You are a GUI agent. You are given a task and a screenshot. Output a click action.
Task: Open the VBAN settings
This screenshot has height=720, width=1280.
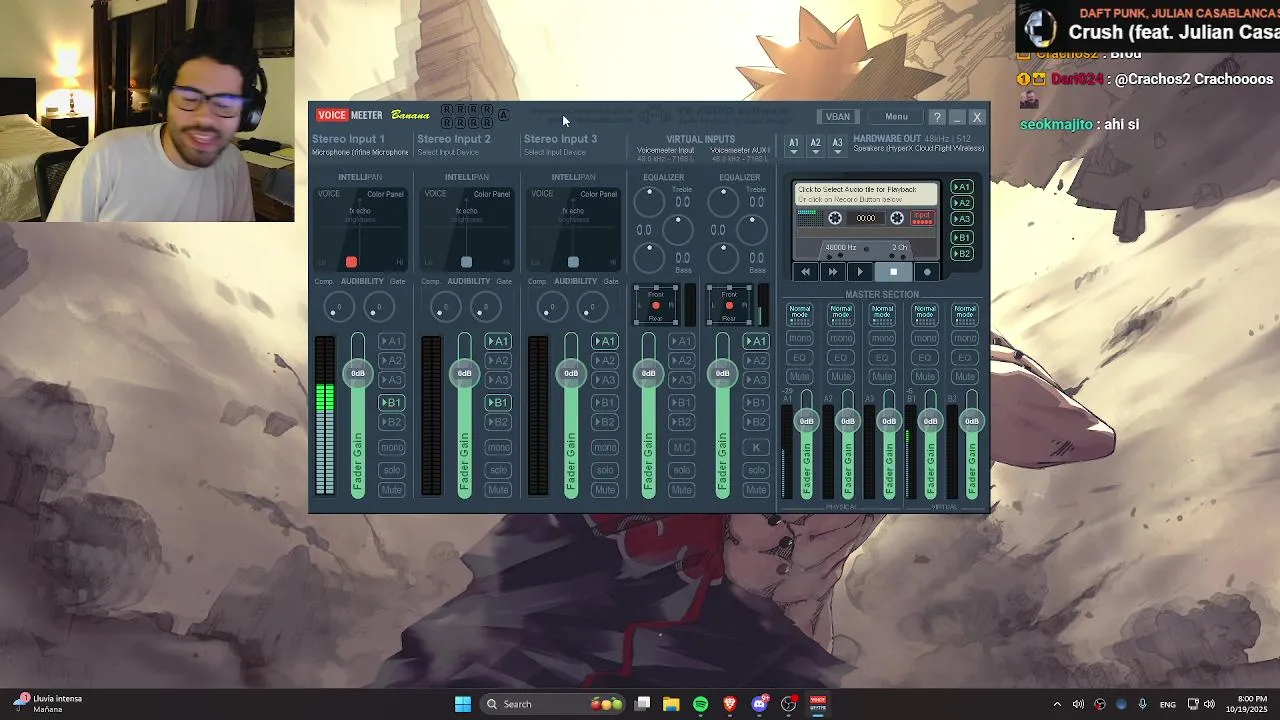pos(838,117)
